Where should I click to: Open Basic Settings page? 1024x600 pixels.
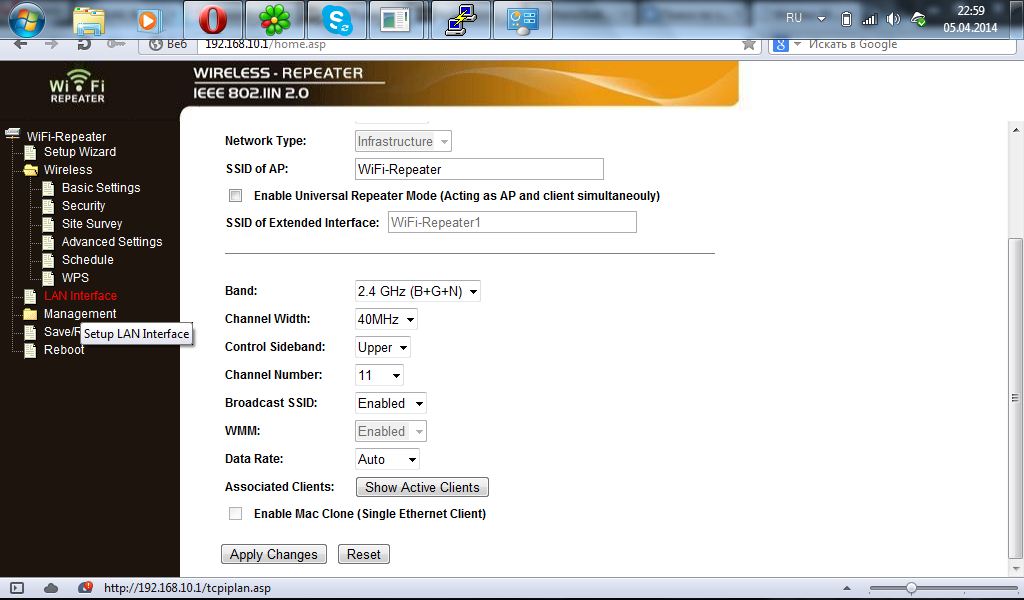(x=101, y=187)
